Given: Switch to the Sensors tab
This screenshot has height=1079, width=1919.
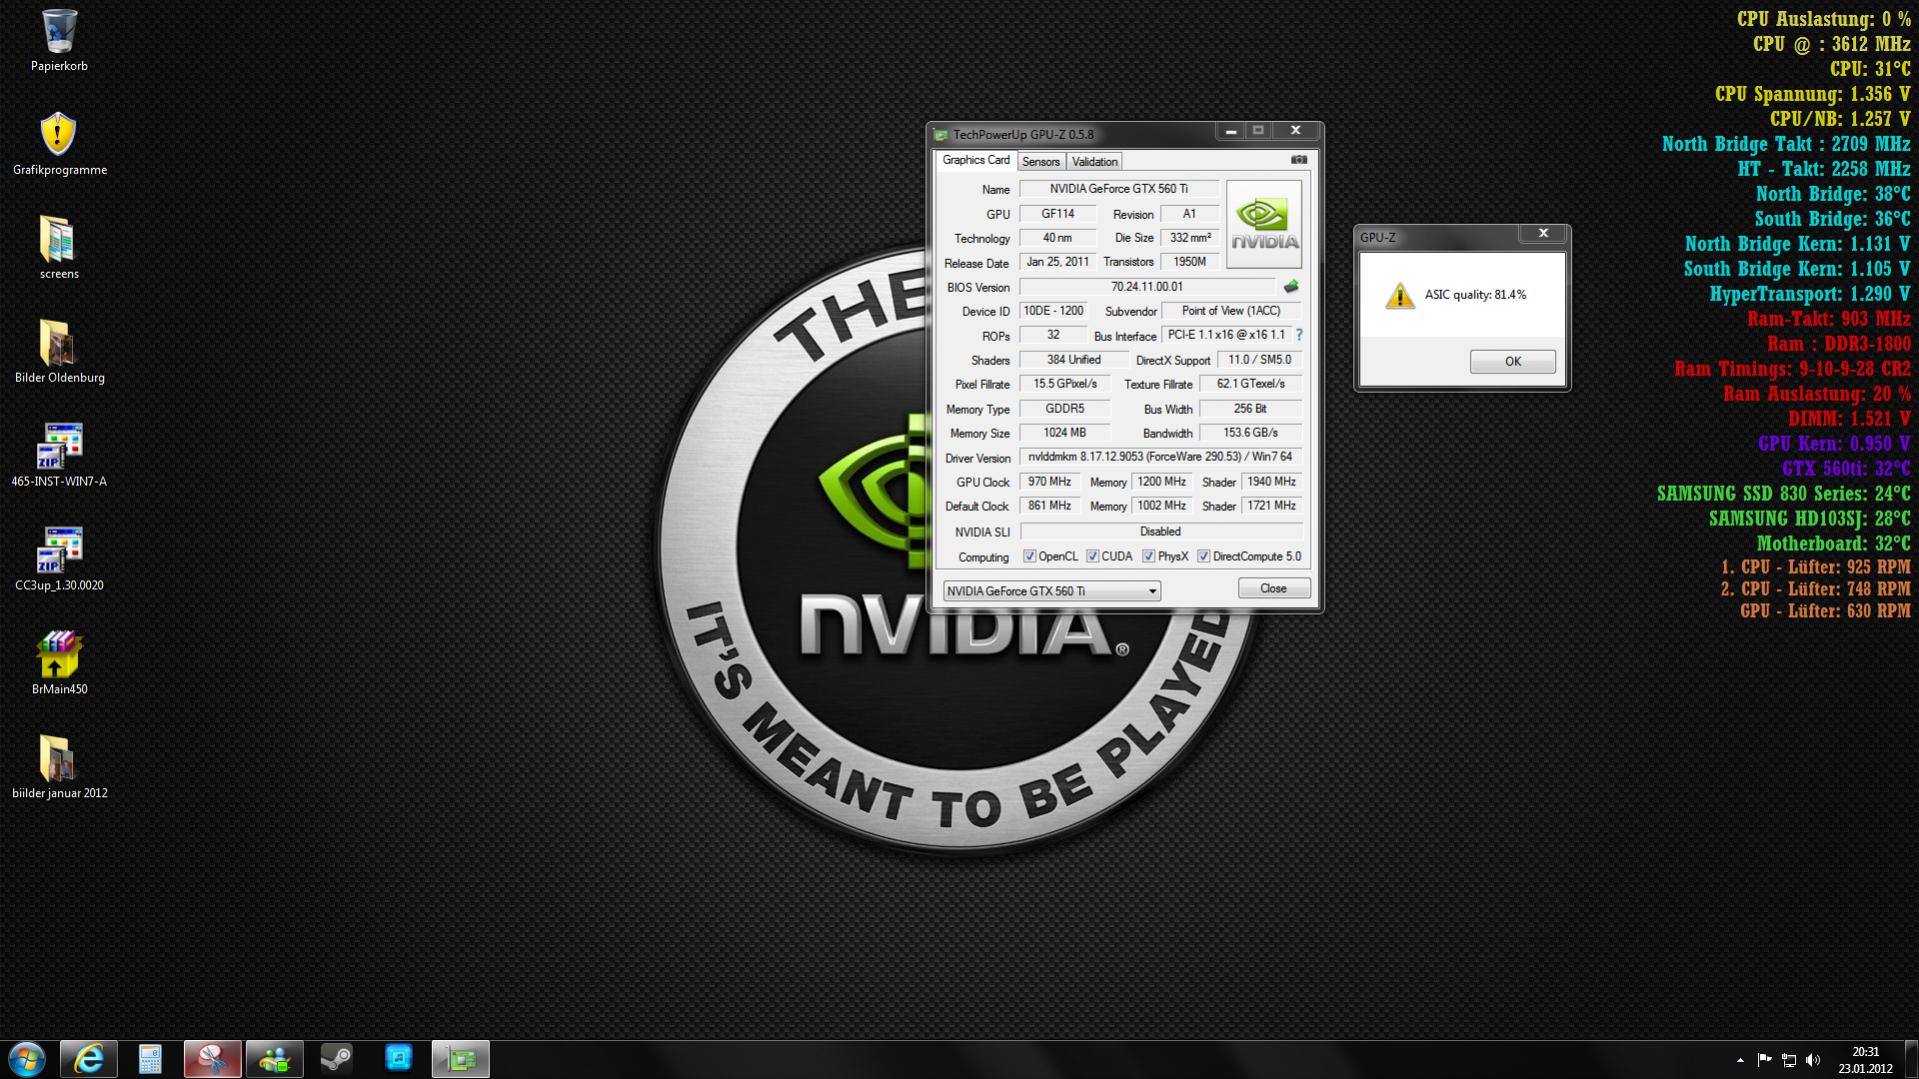Looking at the screenshot, I should (x=1041, y=161).
